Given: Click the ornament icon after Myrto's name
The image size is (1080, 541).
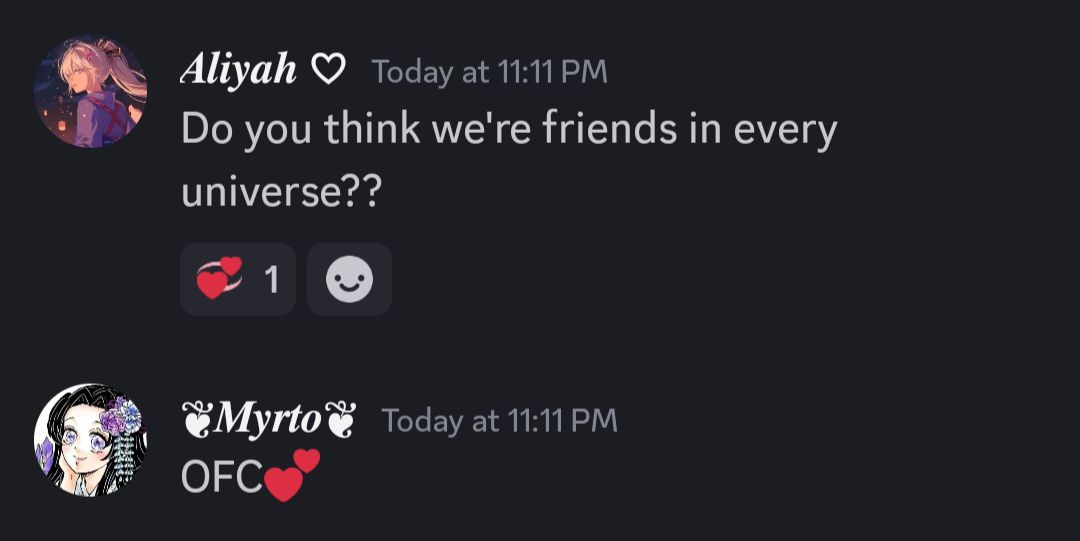Looking at the screenshot, I should pos(340,420).
